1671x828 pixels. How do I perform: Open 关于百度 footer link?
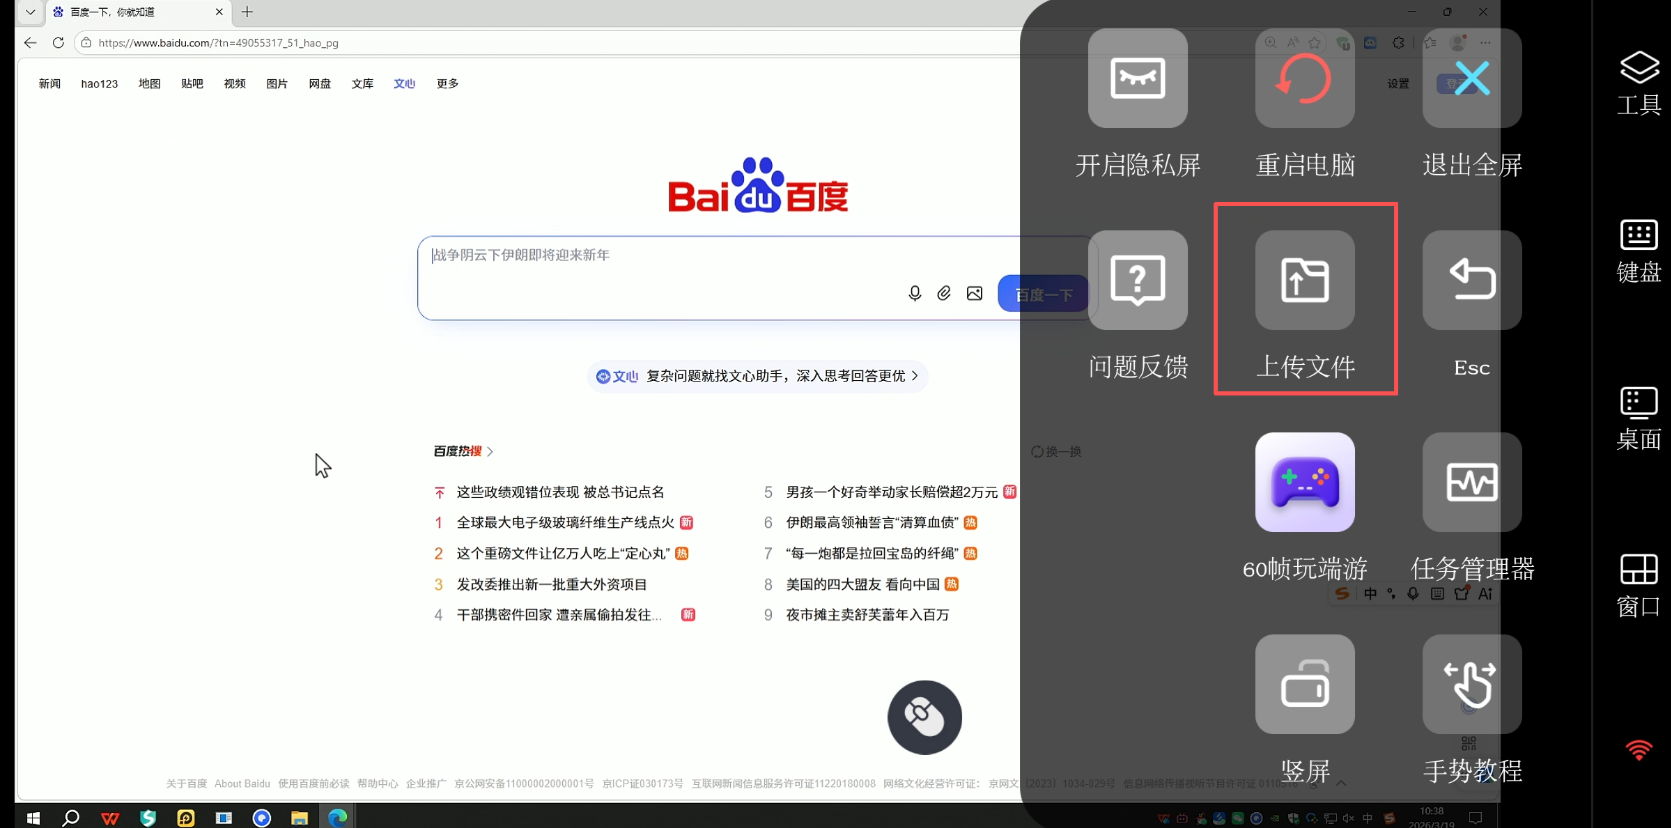coord(186,784)
